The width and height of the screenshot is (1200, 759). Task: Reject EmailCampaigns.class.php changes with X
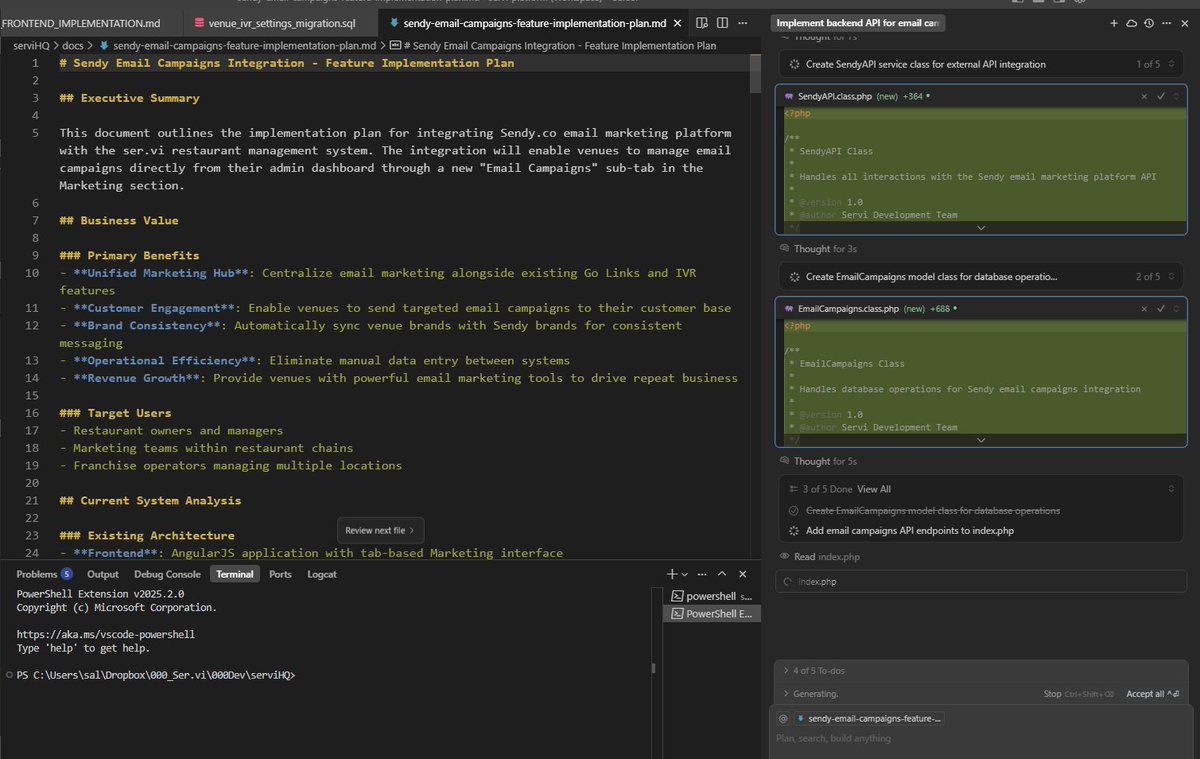(x=1145, y=309)
